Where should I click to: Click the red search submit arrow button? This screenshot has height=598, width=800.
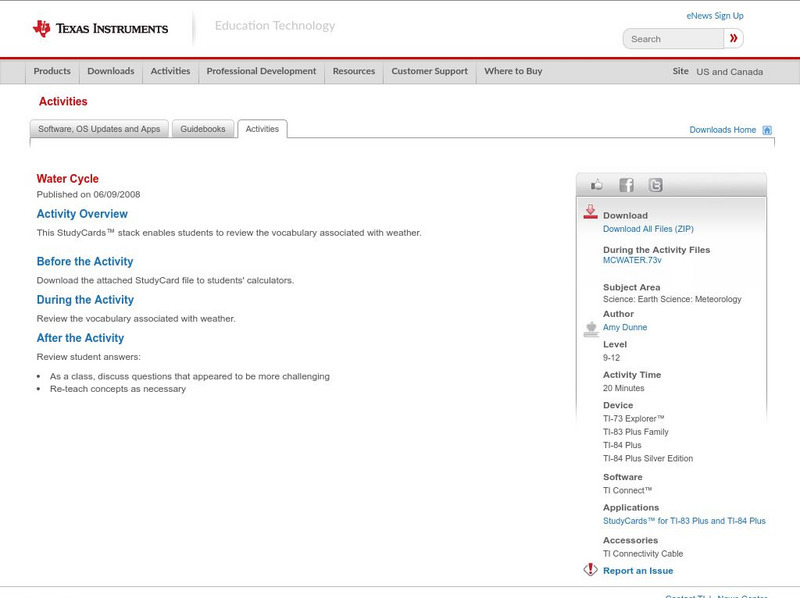pyautogui.click(x=734, y=39)
